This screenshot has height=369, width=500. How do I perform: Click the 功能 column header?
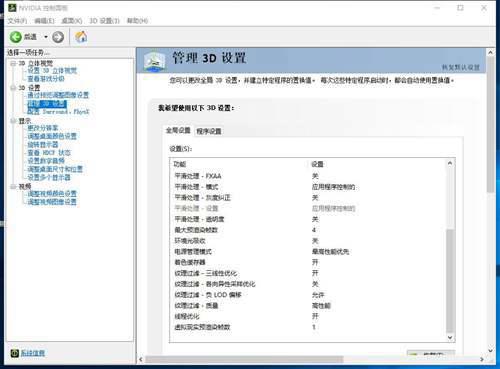(180, 164)
